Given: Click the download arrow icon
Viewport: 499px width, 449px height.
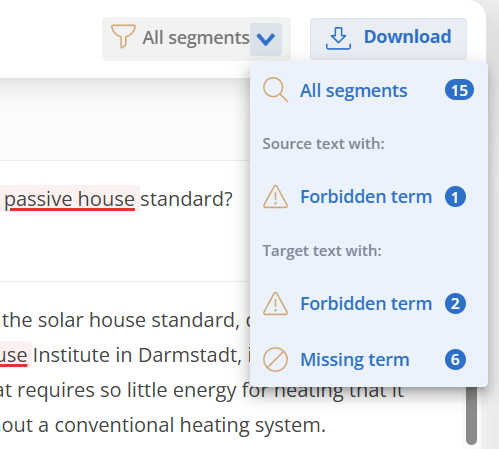Looking at the screenshot, I should [x=338, y=38].
